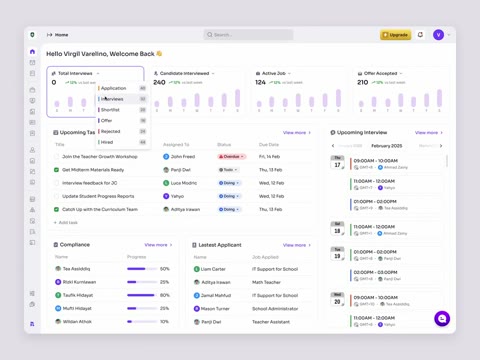Open Luca Modric's Doing status dropdown

tap(229, 183)
